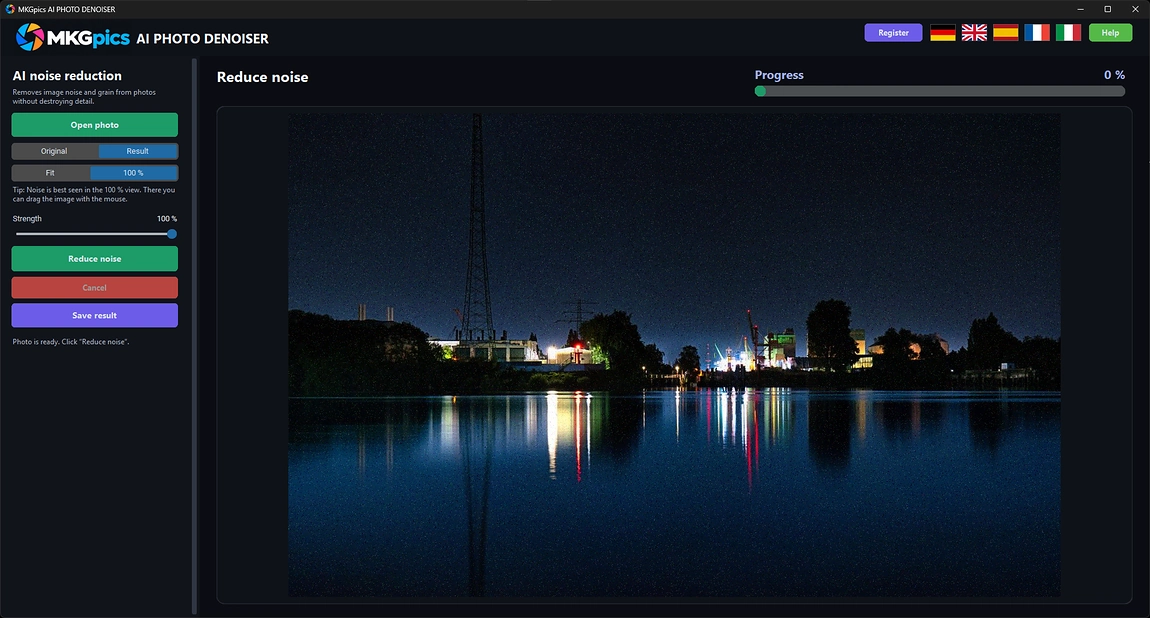This screenshot has height=618, width=1150.
Task: Select the Spanish flag language
Action: pyautogui.click(x=1006, y=32)
